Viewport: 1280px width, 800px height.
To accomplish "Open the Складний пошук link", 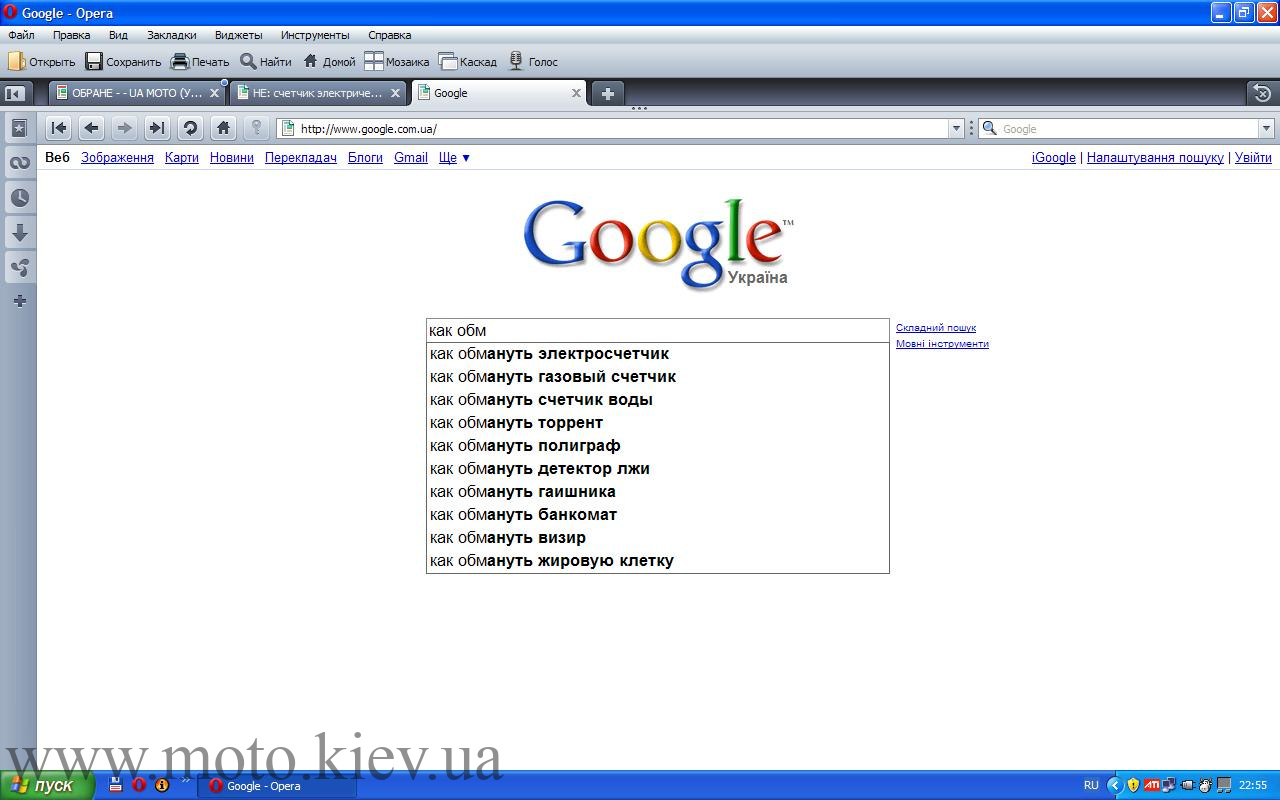I will click(936, 328).
